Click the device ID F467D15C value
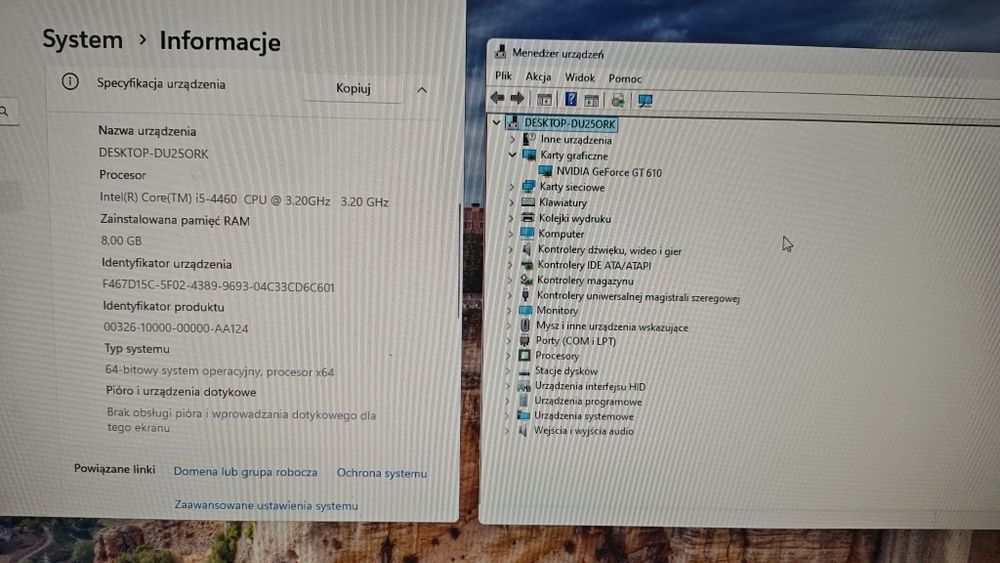 pos(218,286)
